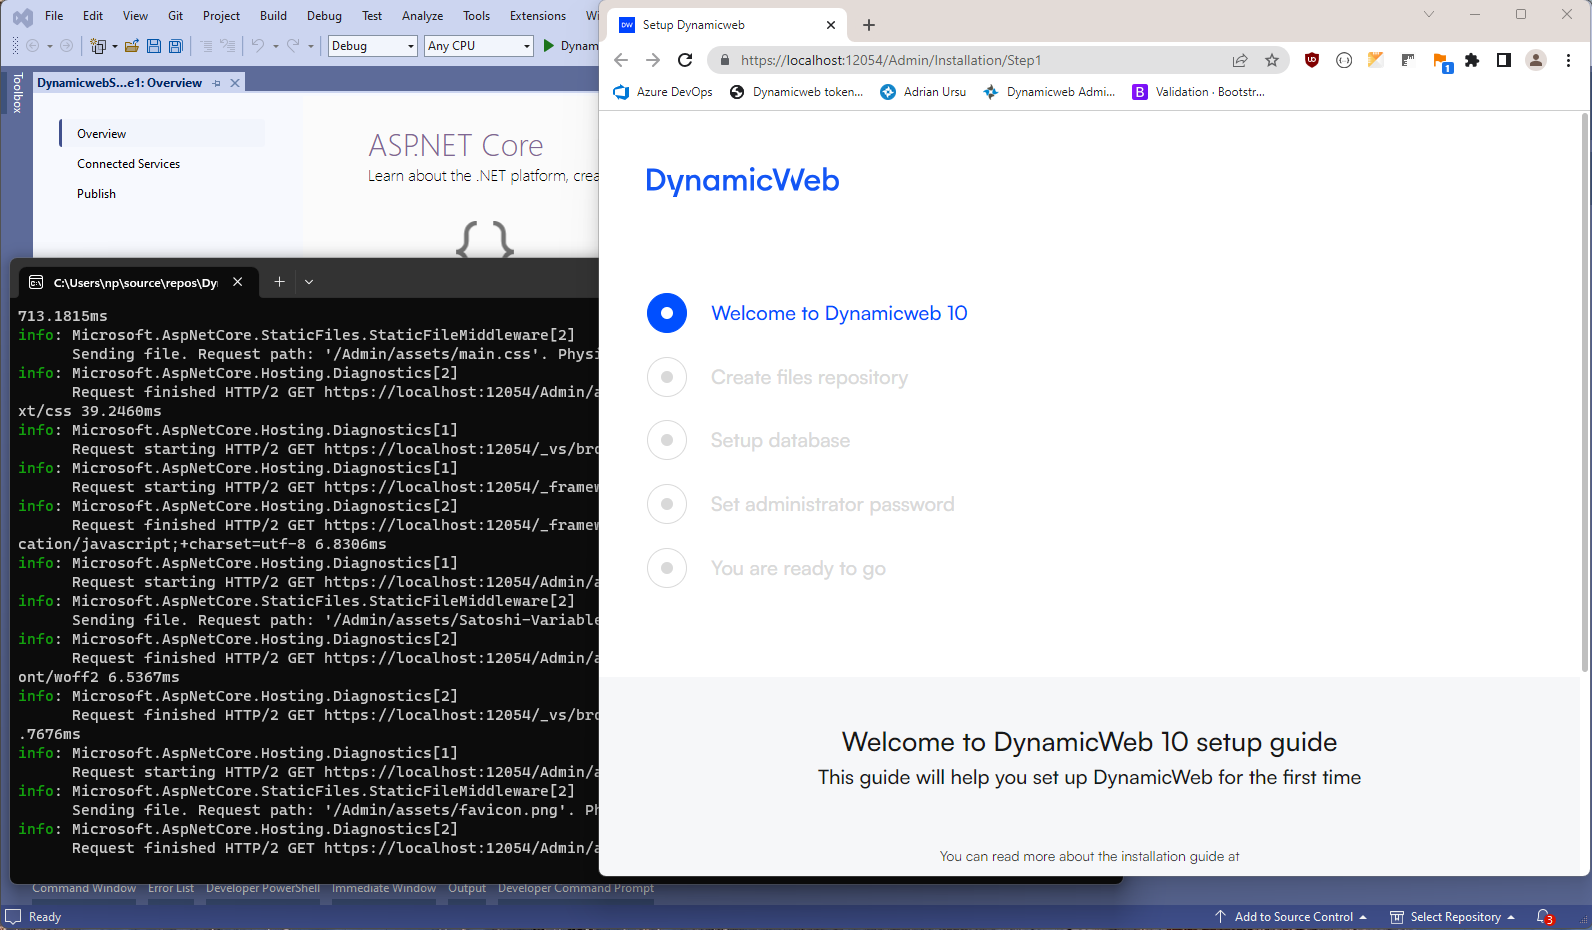1592x930 pixels.
Task: Click the browser page vertical scrollbar
Action: 1584,392
